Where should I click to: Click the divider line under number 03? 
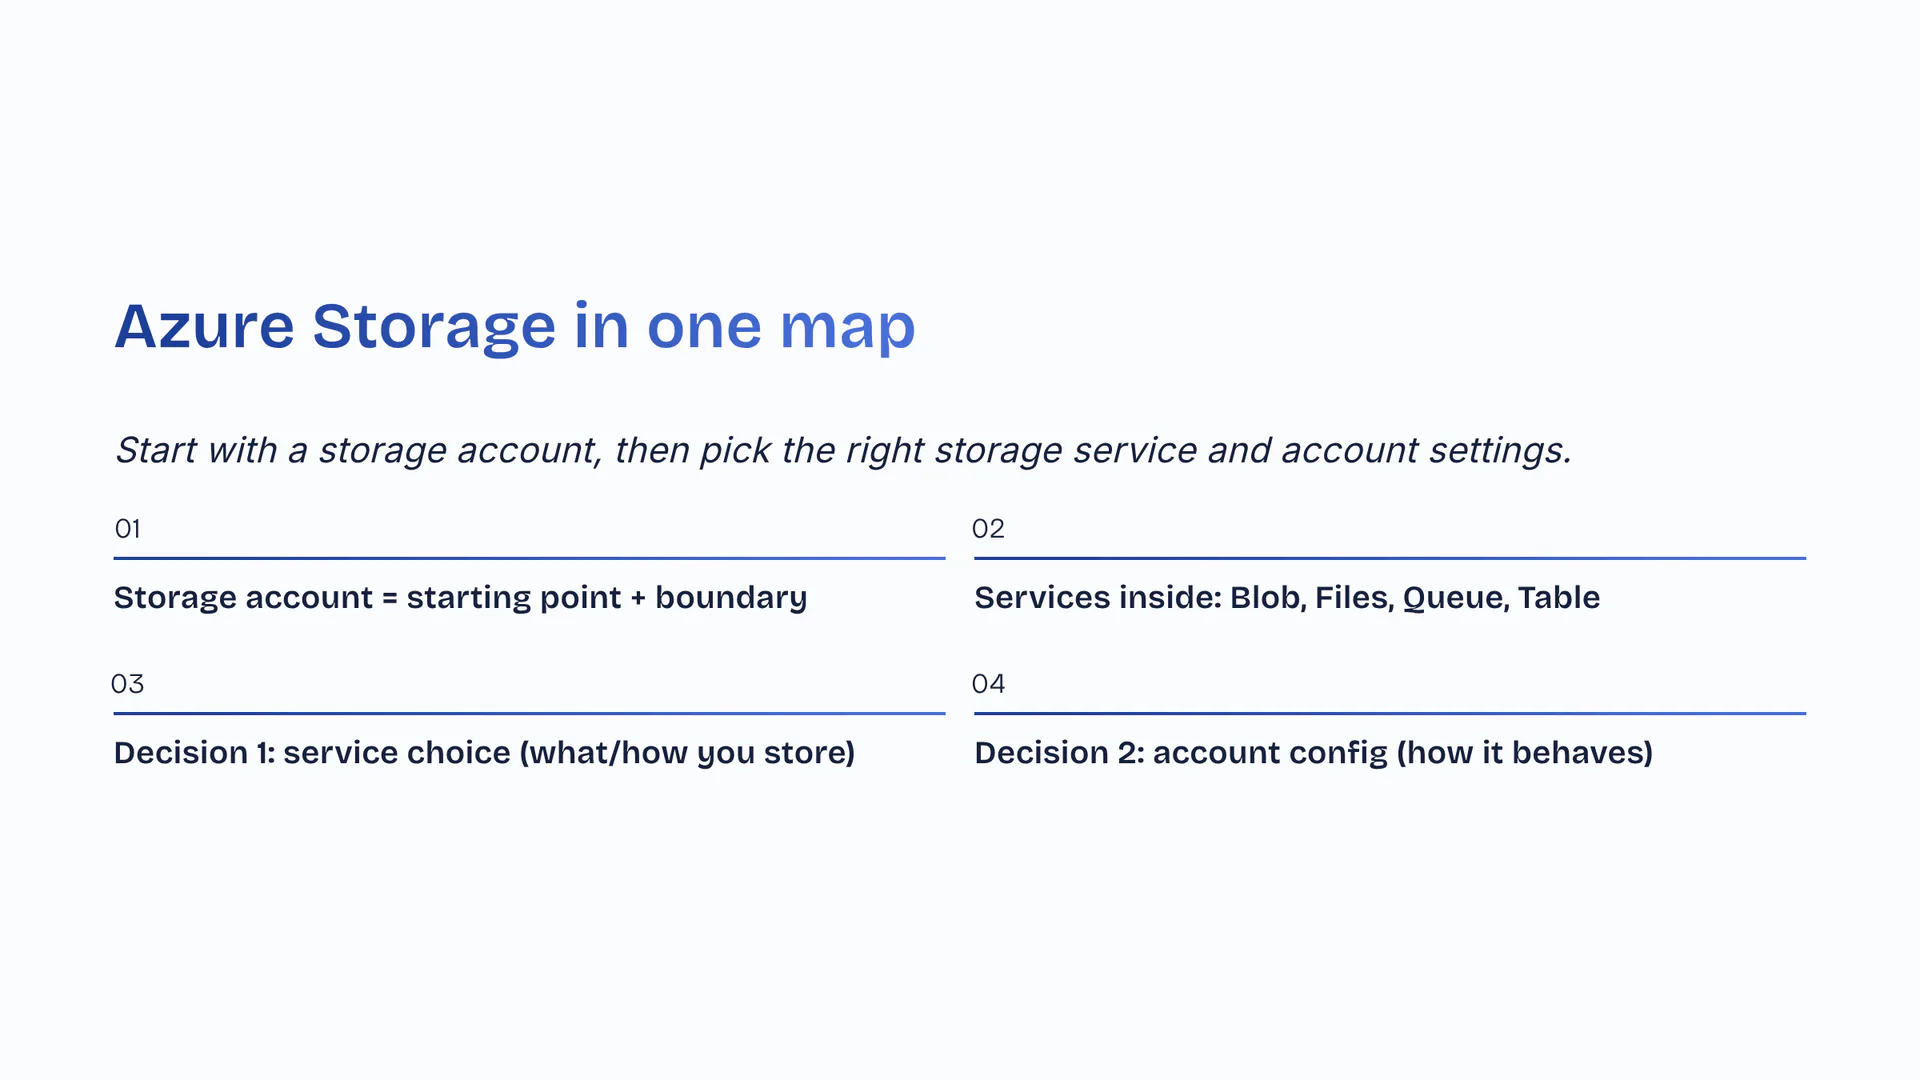[529, 713]
